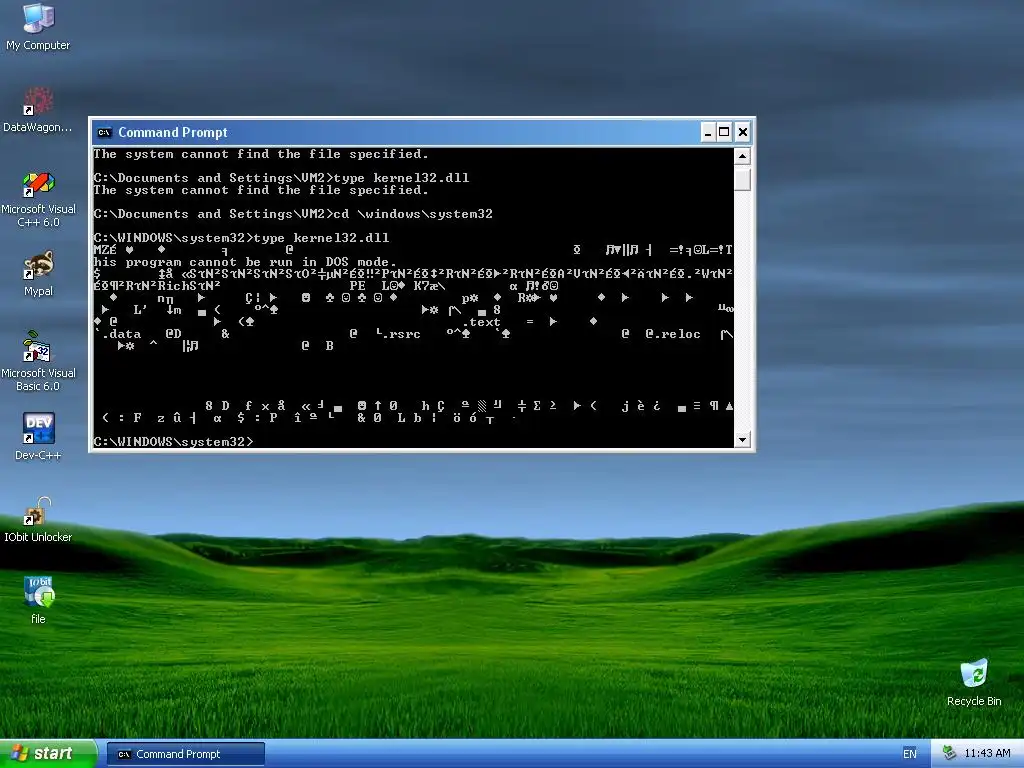The image size is (1024, 768).
Task: Click the 'his program cannot be run in DOS mode.' line
Action: tap(245, 262)
